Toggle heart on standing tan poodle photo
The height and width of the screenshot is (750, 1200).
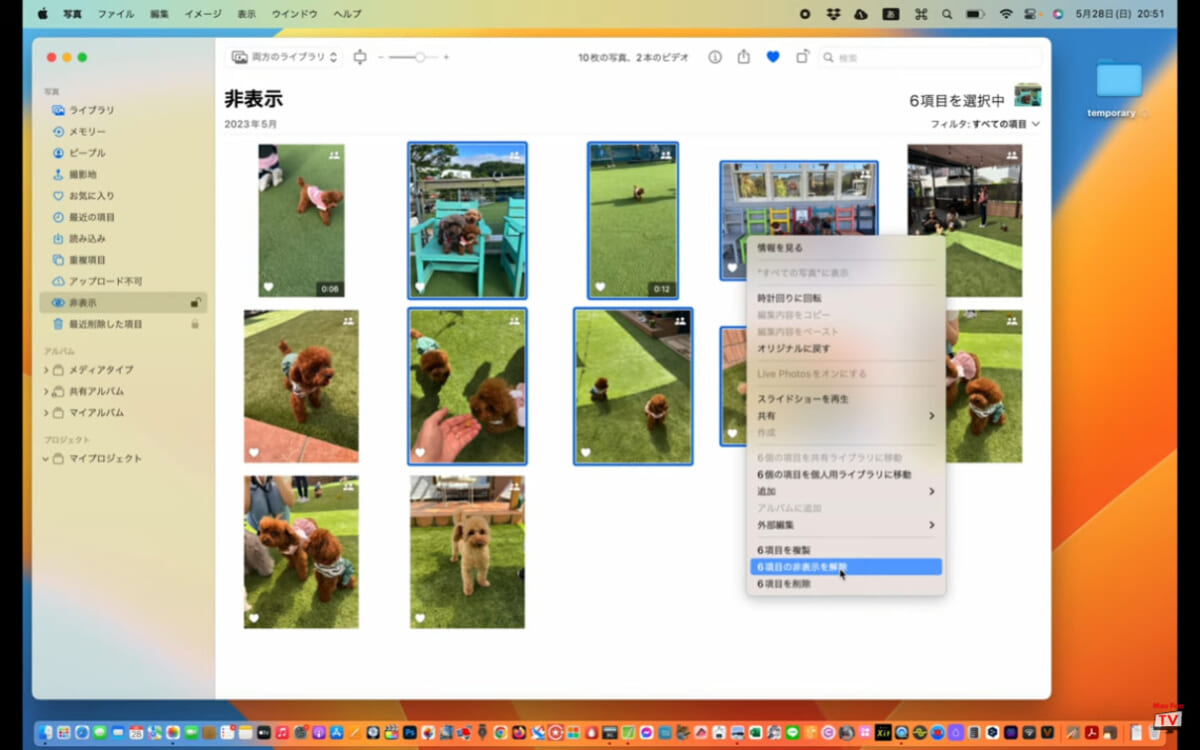click(420, 618)
